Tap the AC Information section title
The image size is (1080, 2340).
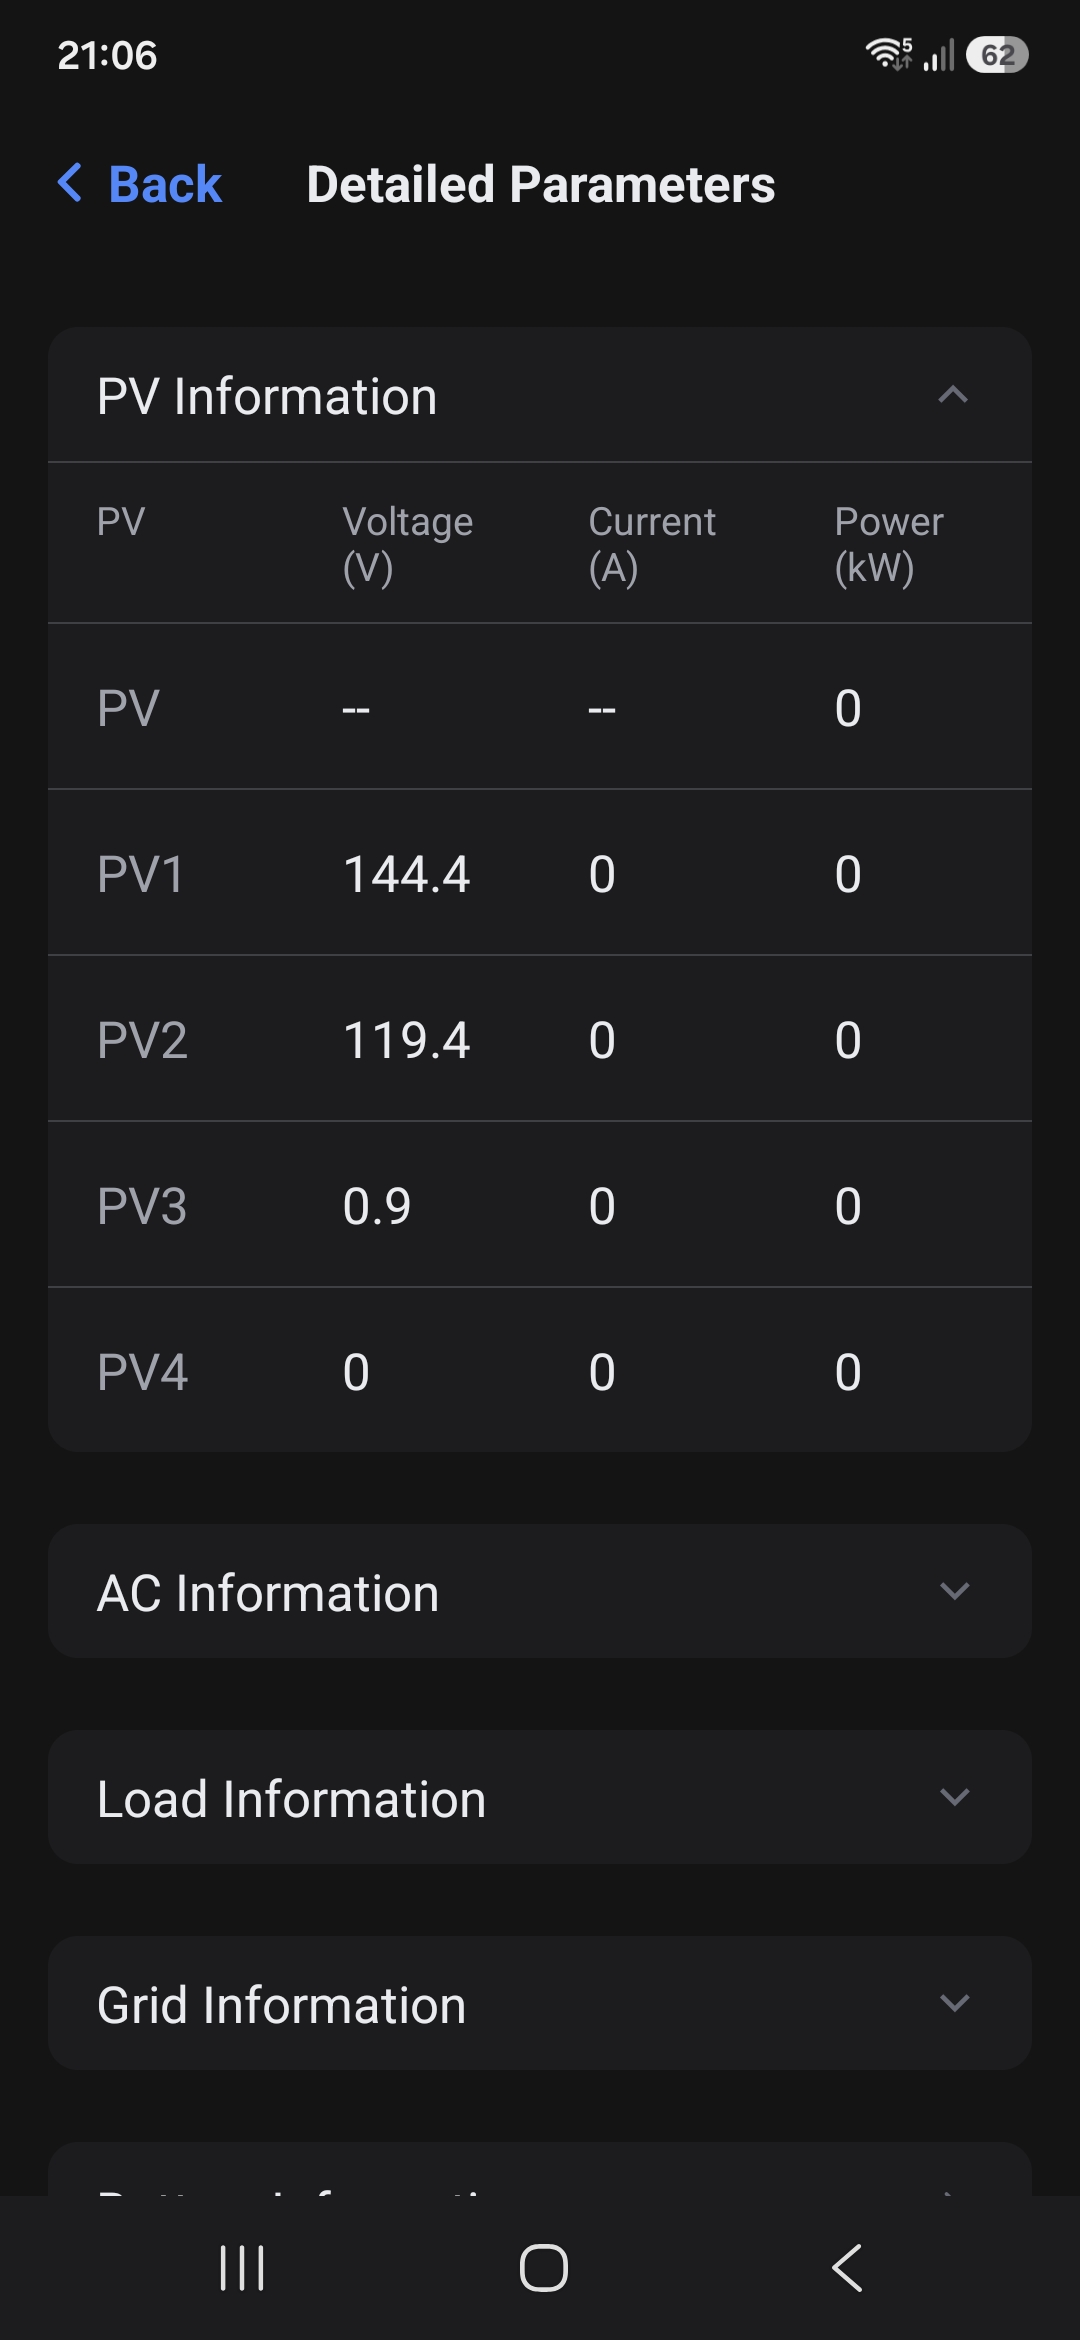pos(268,1592)
